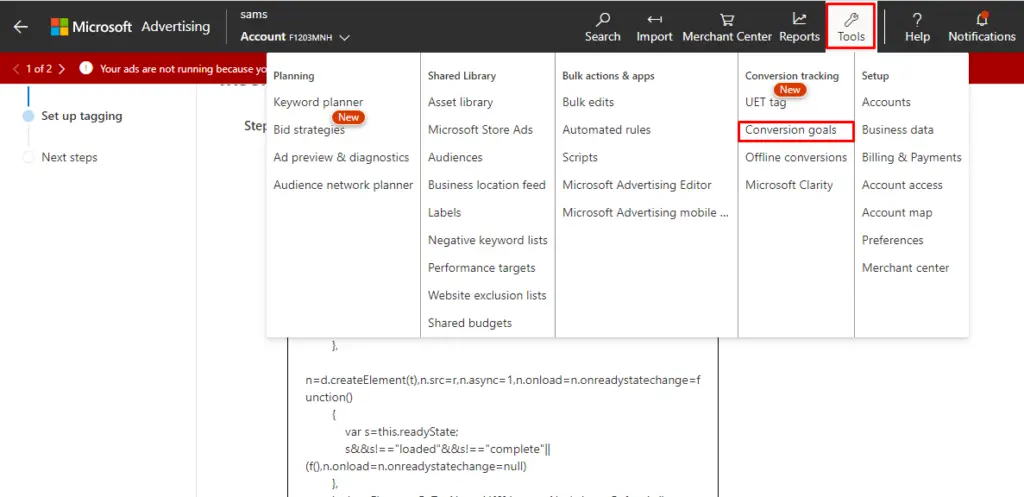Open Microsoft Clarity

[x=789, y=185]
